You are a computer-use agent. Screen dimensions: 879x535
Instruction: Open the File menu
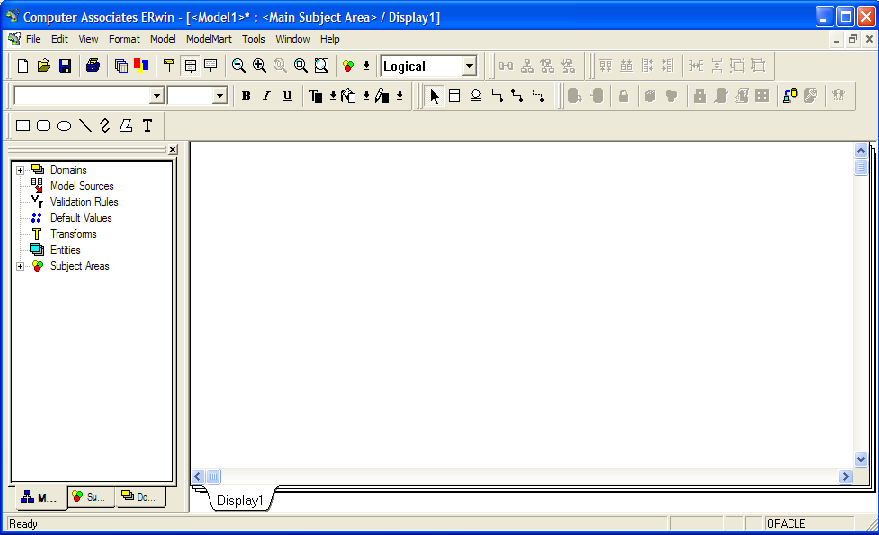[x=33, y=39]
